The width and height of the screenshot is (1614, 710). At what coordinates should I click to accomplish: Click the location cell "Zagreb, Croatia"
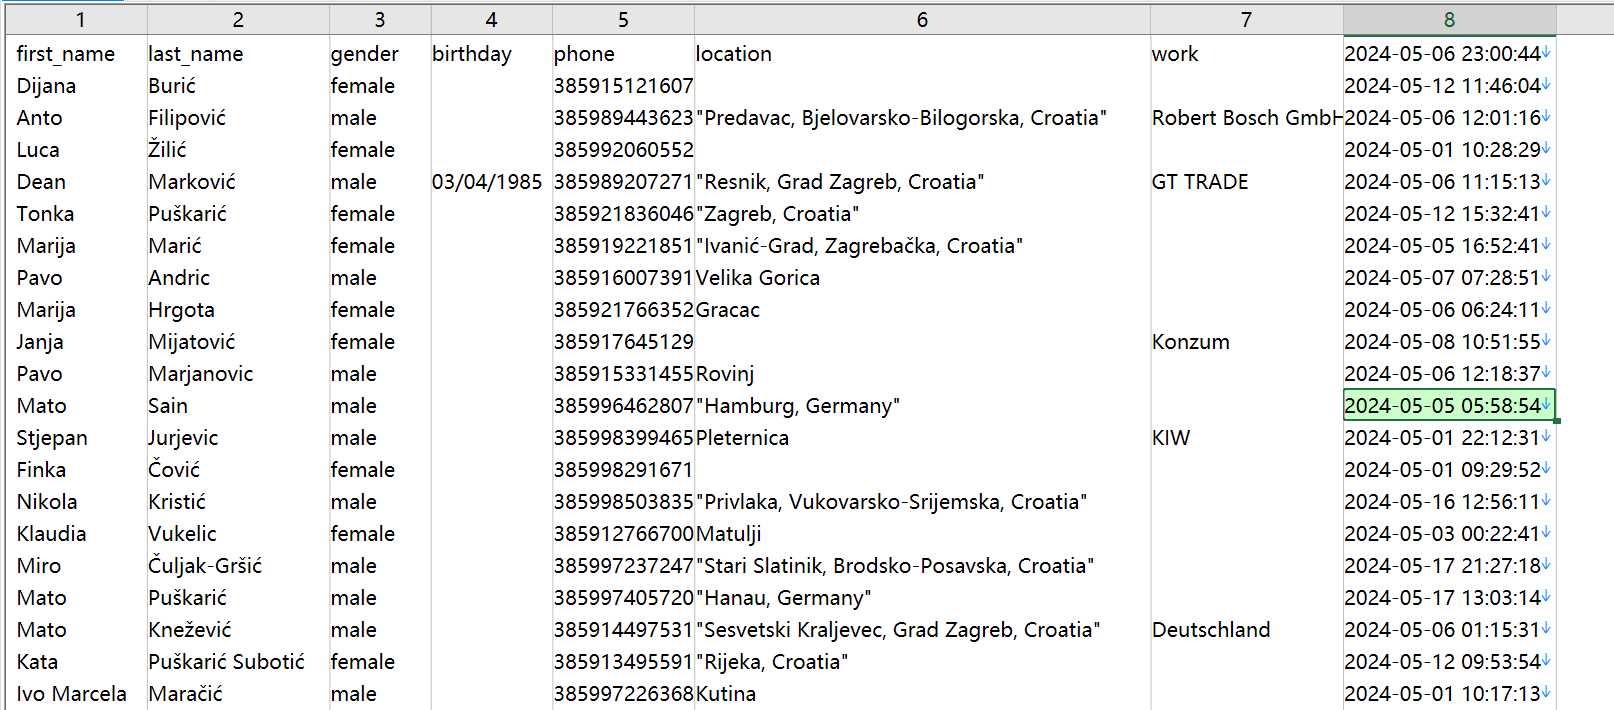pos(922,214)
